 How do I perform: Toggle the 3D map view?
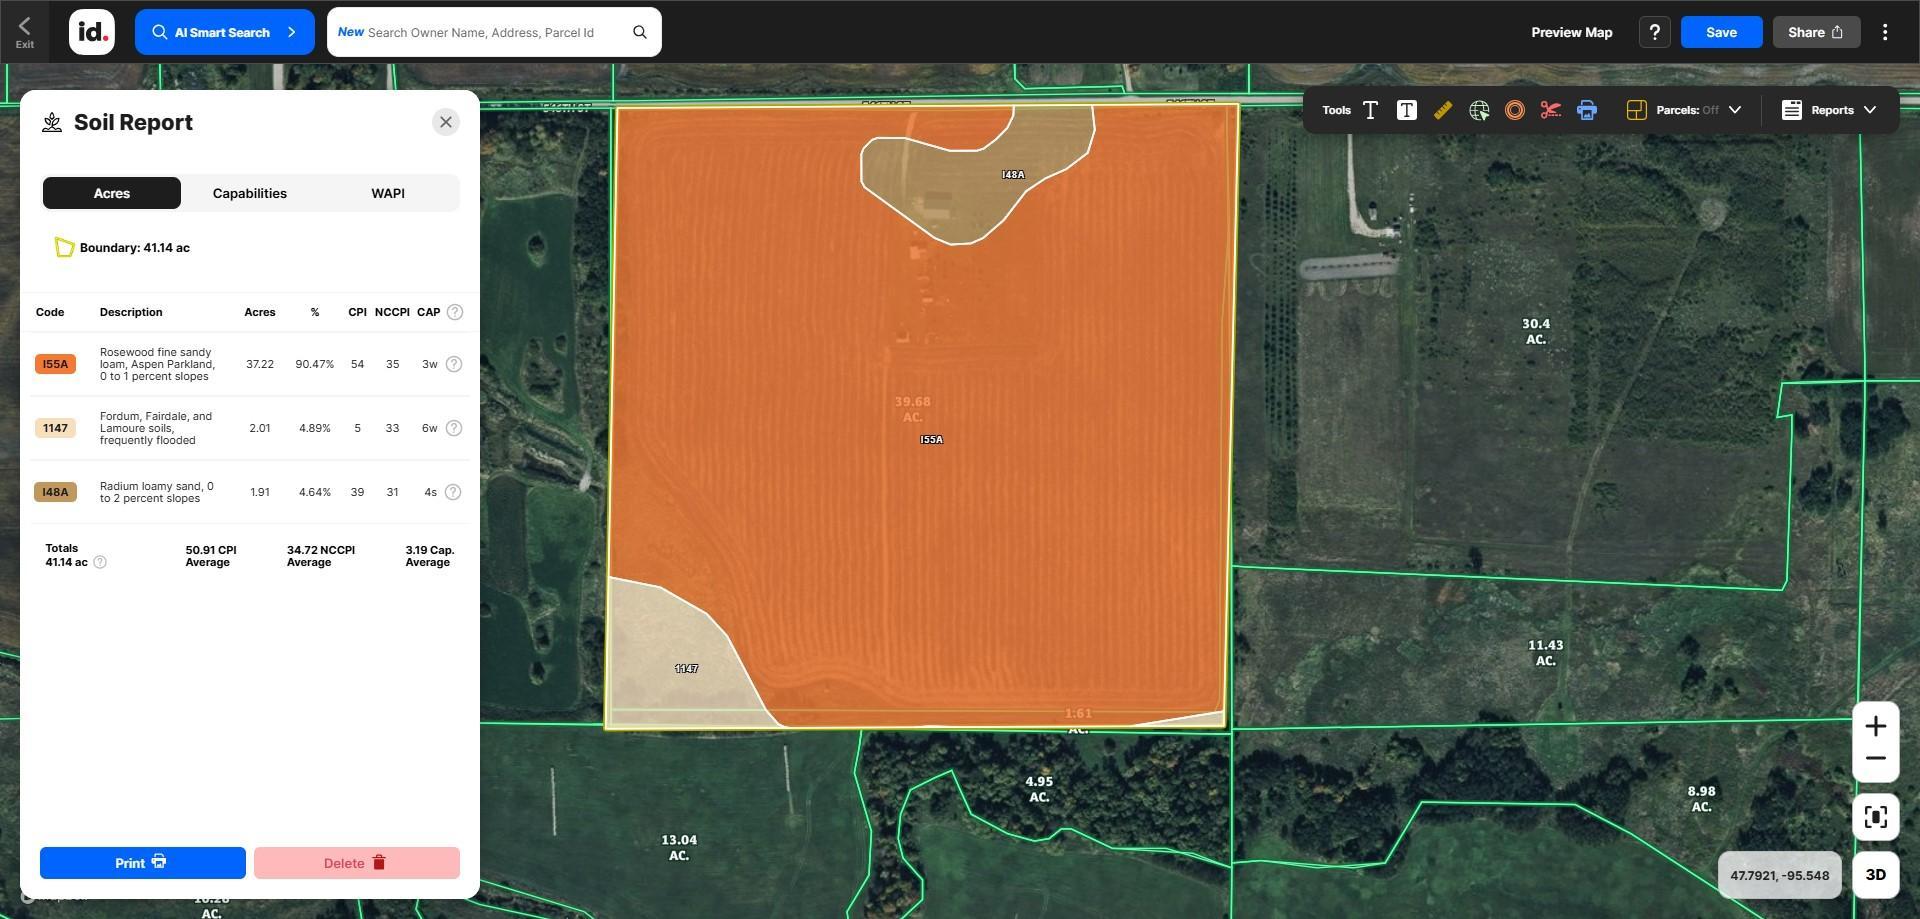1875,875
